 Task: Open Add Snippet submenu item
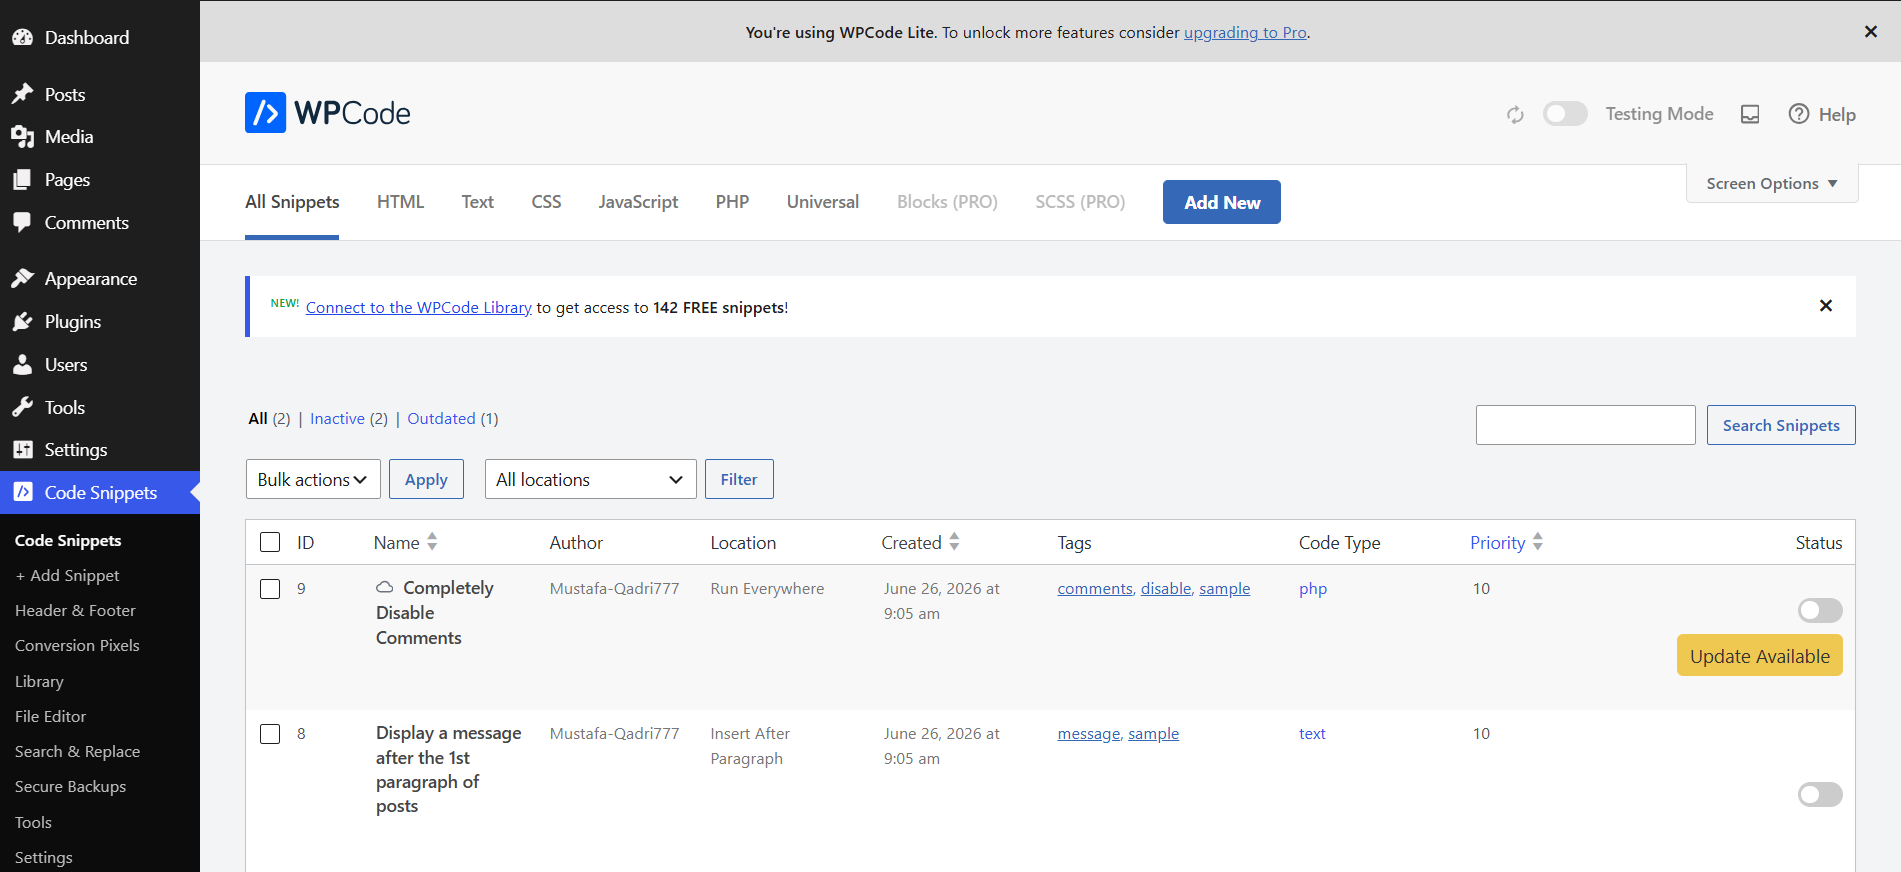coord(67,575)
